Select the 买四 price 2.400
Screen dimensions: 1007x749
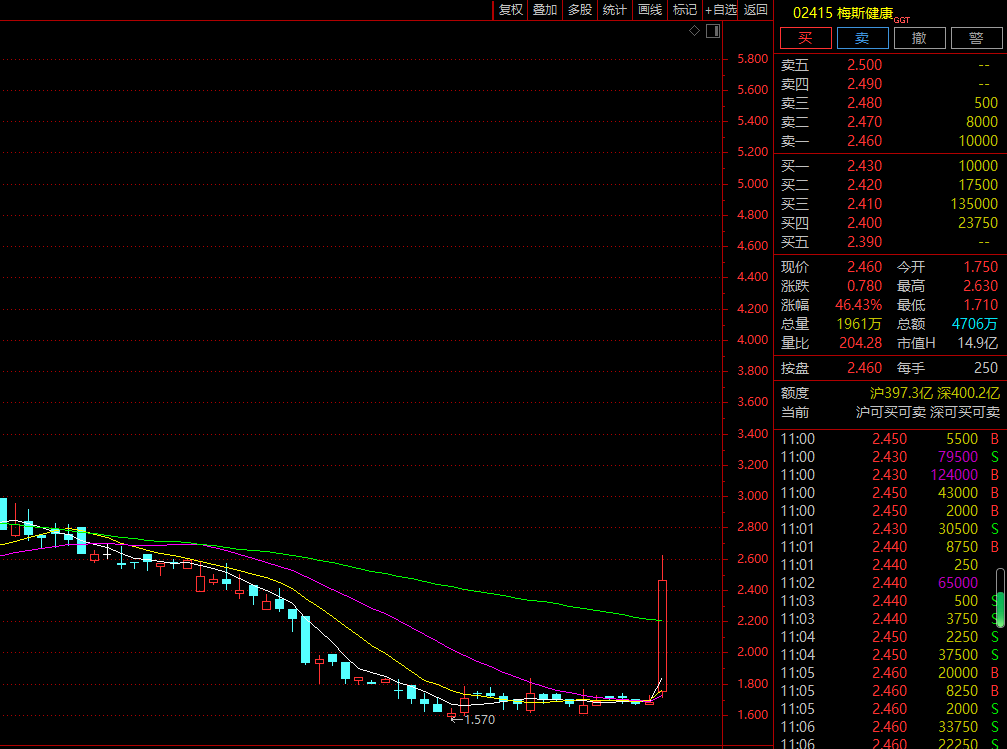(x=864, y=223)
